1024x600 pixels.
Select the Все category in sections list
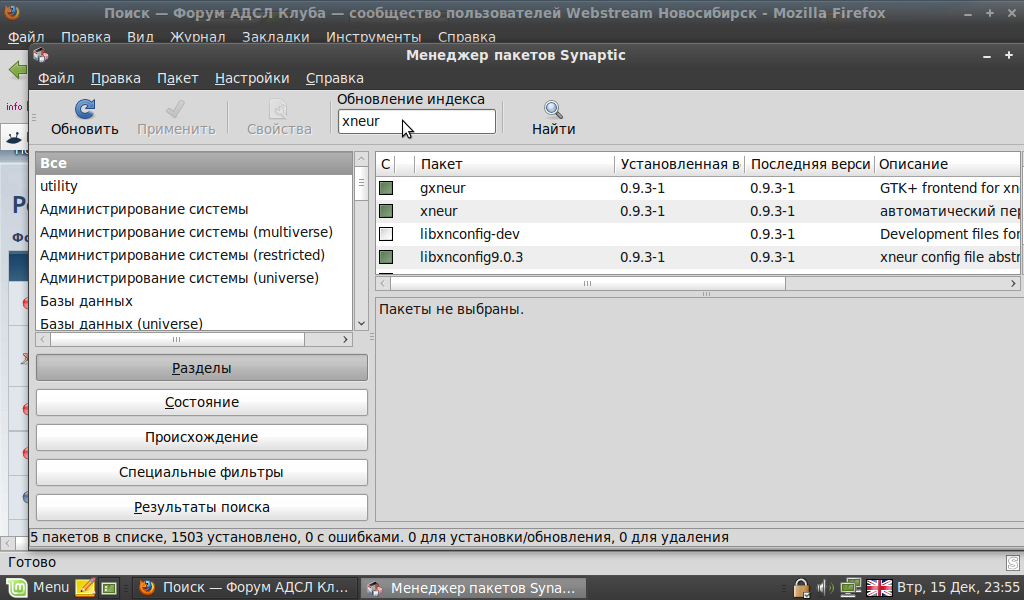tap(194, 163)
